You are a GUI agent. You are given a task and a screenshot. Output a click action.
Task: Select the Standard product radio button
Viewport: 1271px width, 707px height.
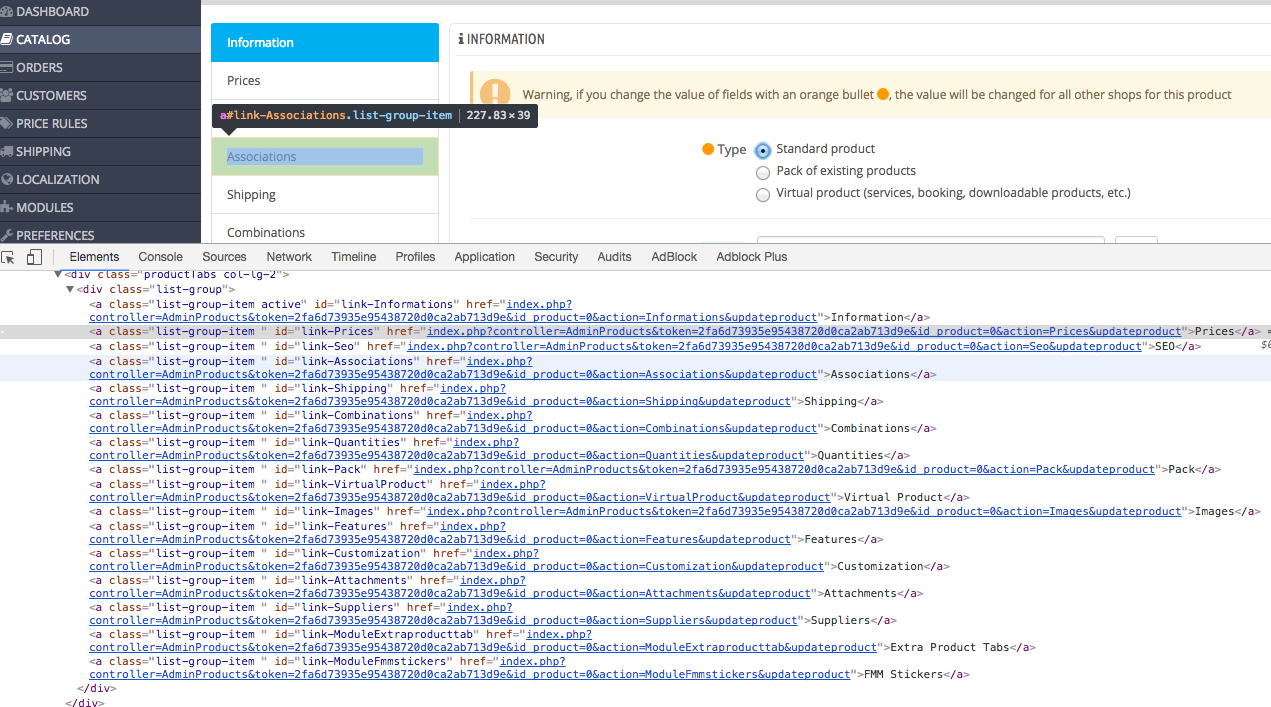pos(763,151)
